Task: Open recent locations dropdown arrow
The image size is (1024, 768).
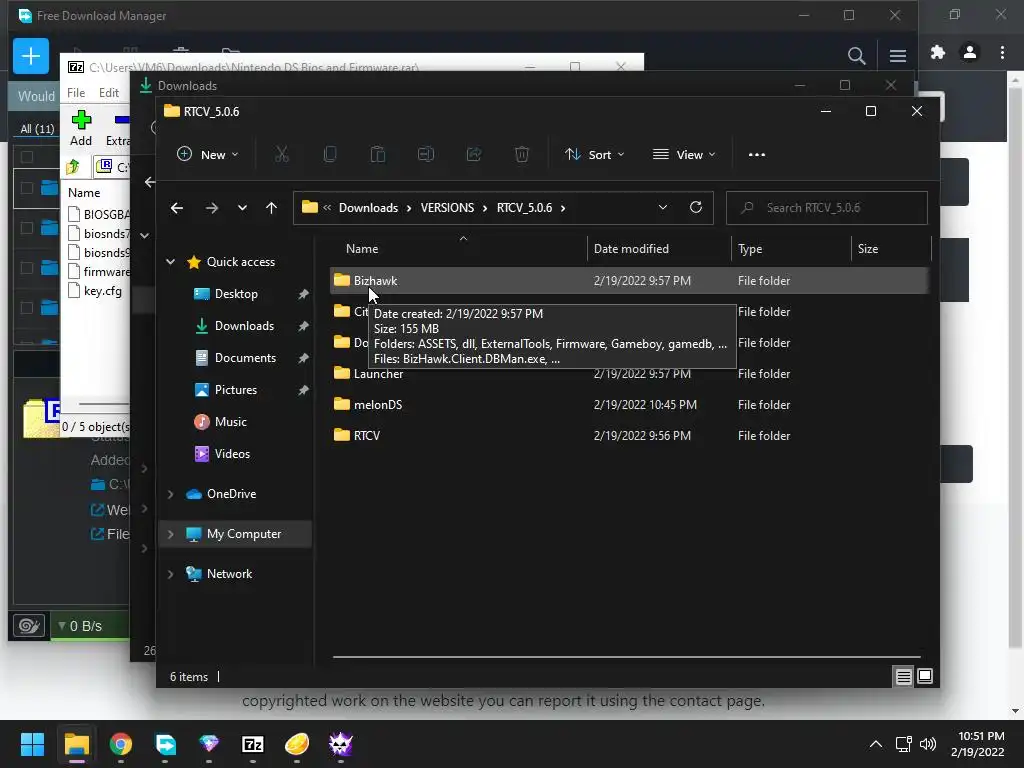Action: point(242,208)
